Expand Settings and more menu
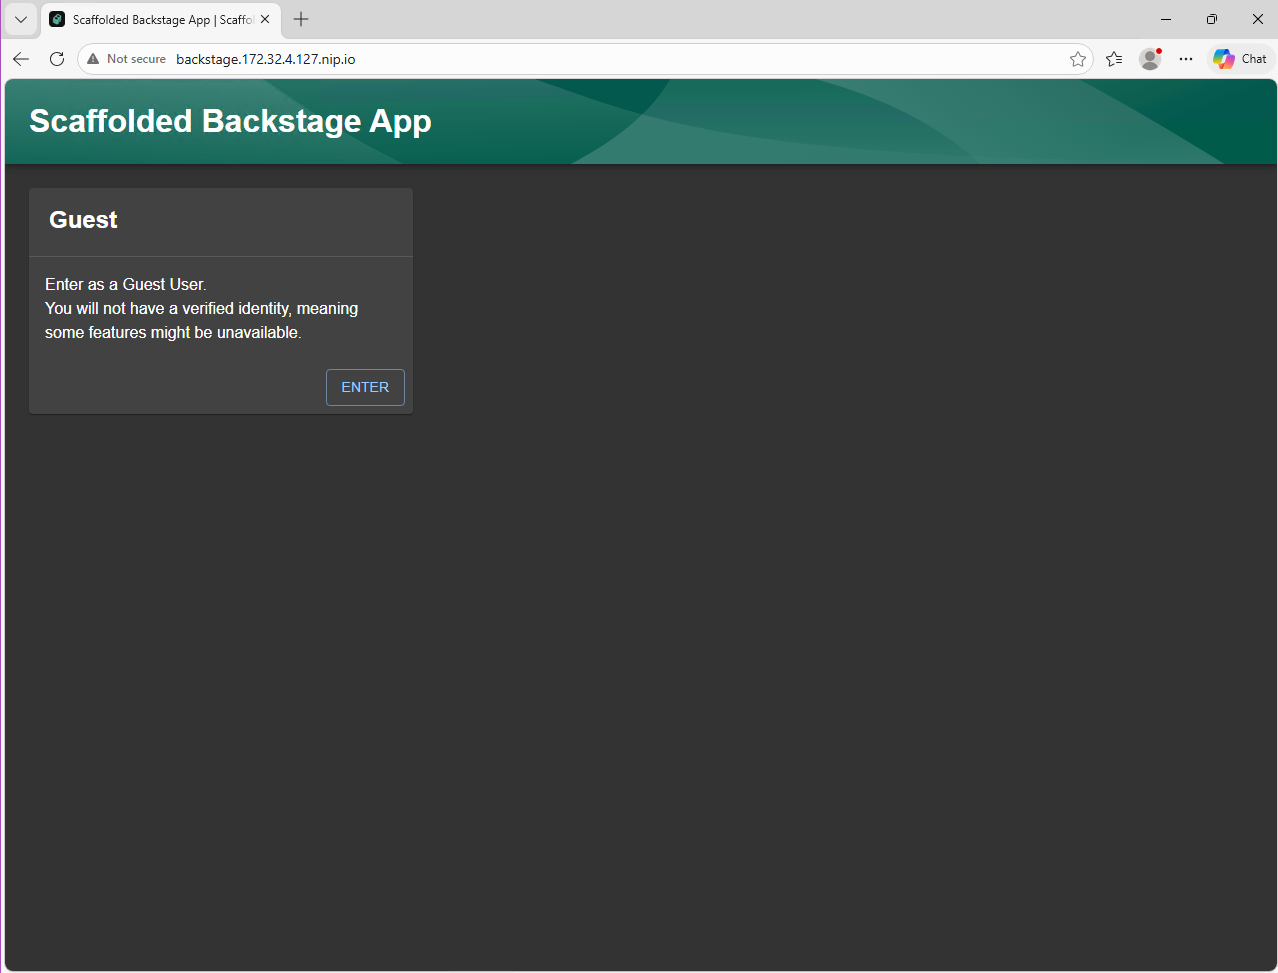The height and width of the screenshot is (973, 1278). (x=1186, y=59)
